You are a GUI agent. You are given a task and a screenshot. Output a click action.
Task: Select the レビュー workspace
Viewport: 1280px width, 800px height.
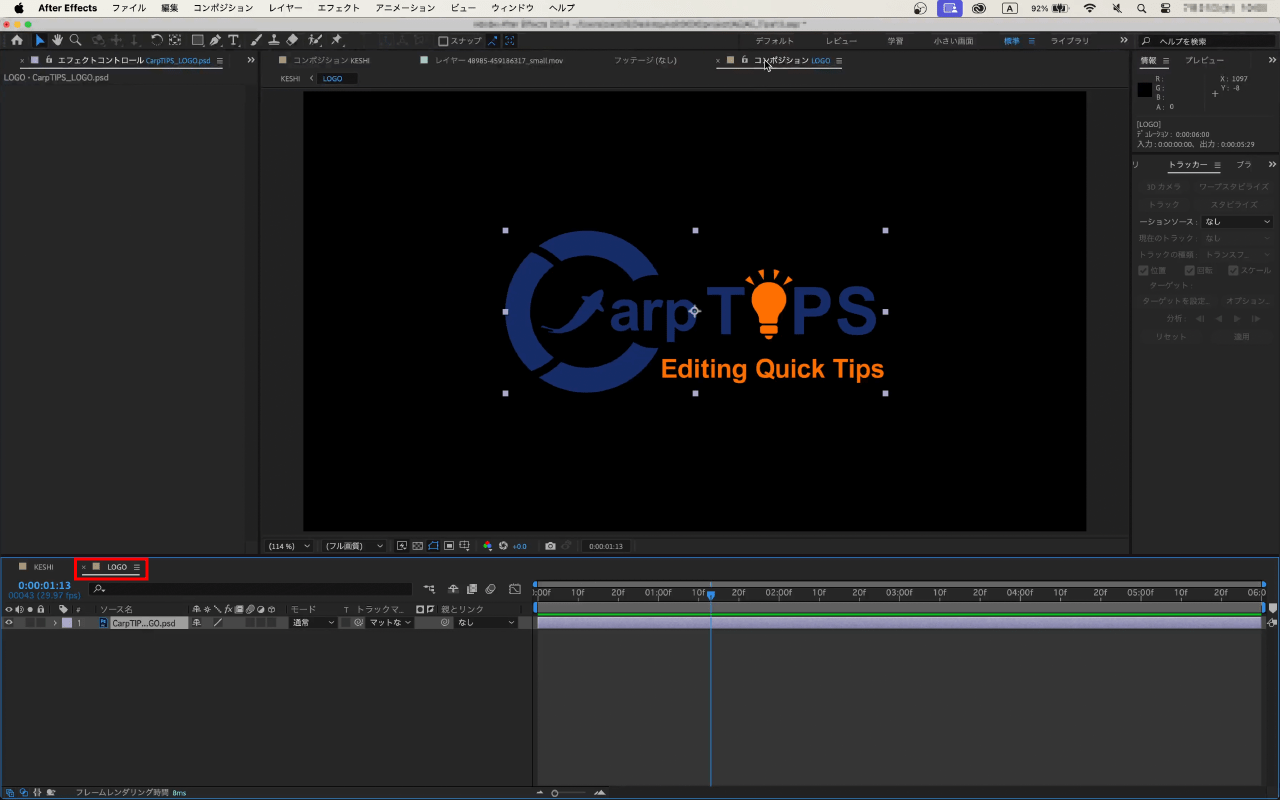tap(841, 41)
